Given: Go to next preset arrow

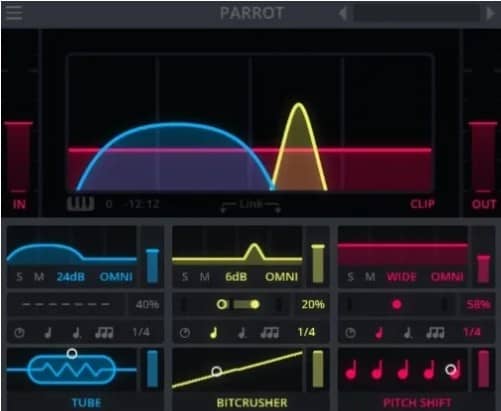Looking at the screenshot, I should pos(490,14).
